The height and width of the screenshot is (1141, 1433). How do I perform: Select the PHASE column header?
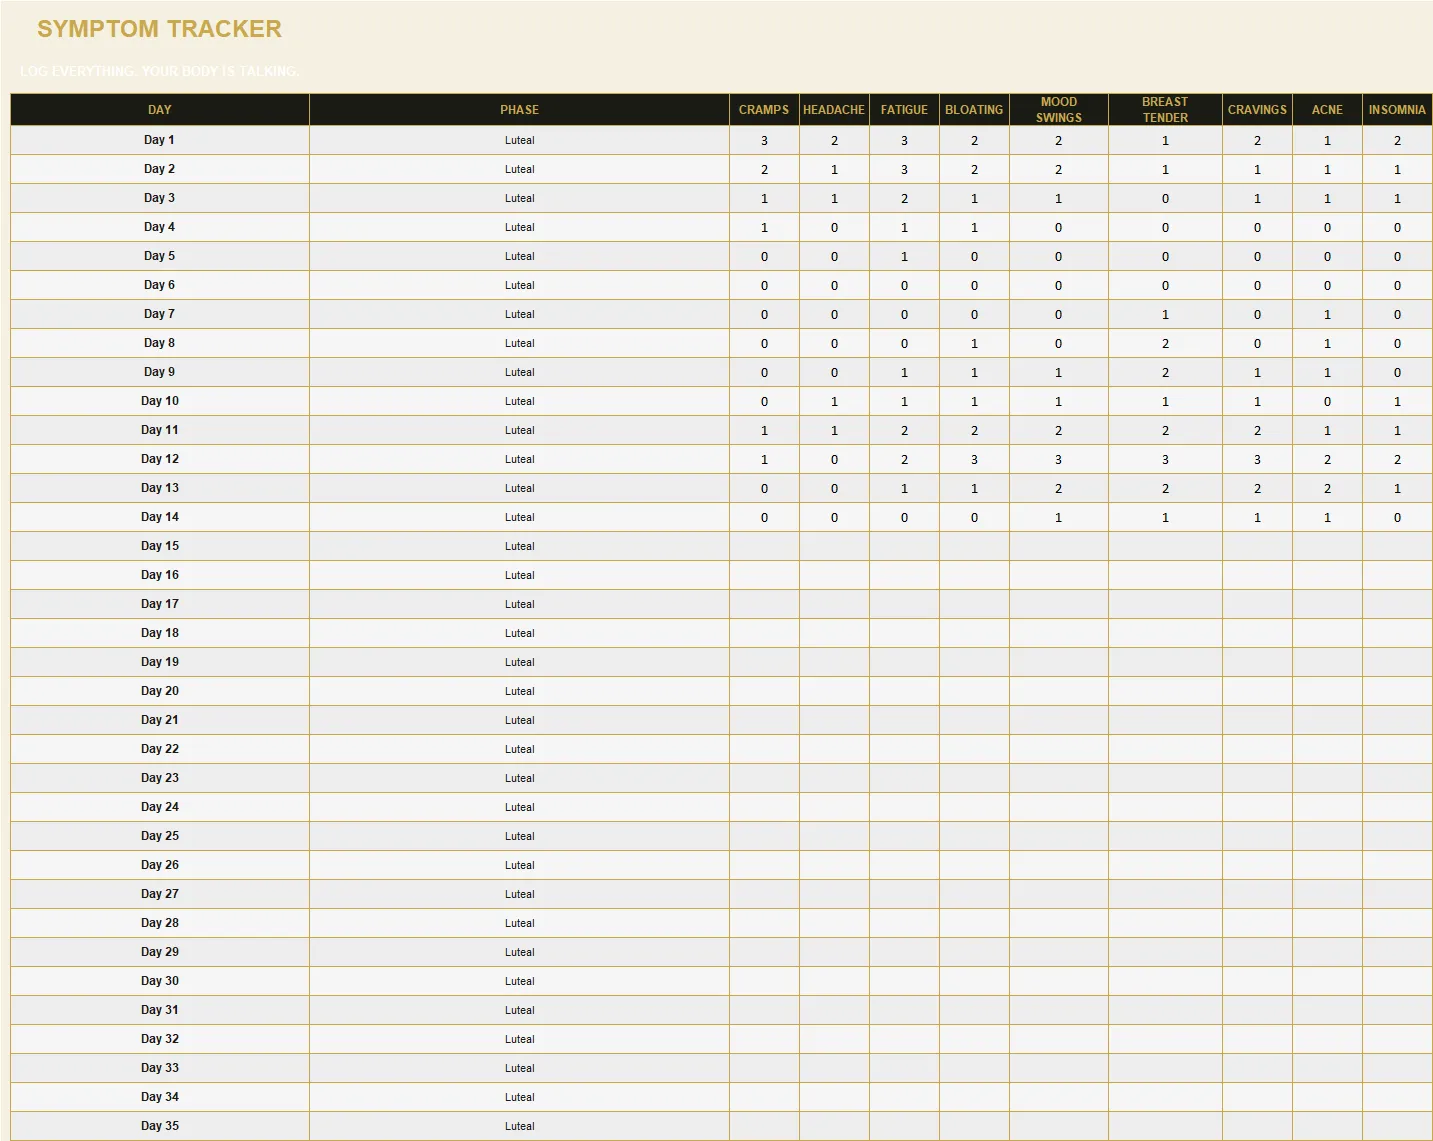coord(519,110)
